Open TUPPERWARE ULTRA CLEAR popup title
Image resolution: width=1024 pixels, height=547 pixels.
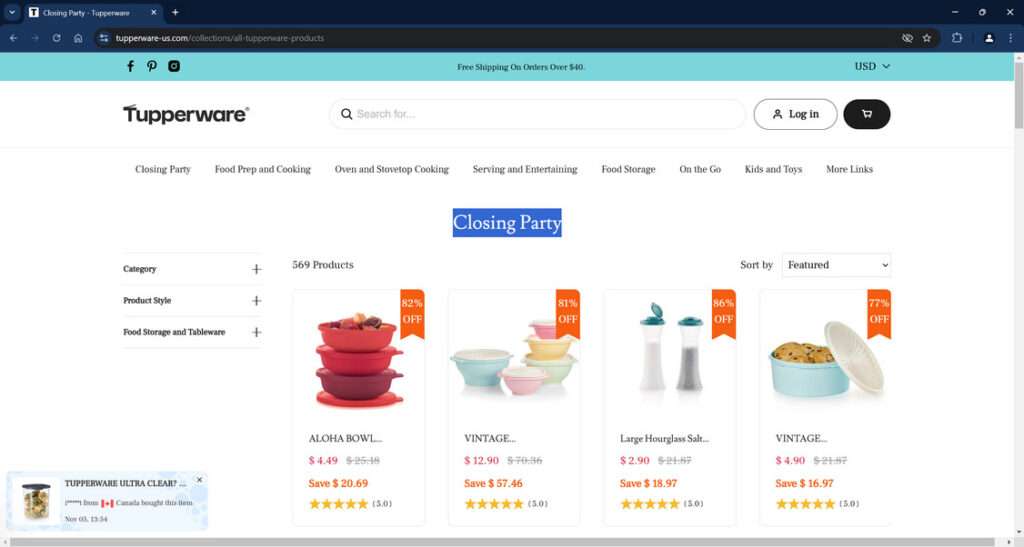click(125, 484)
